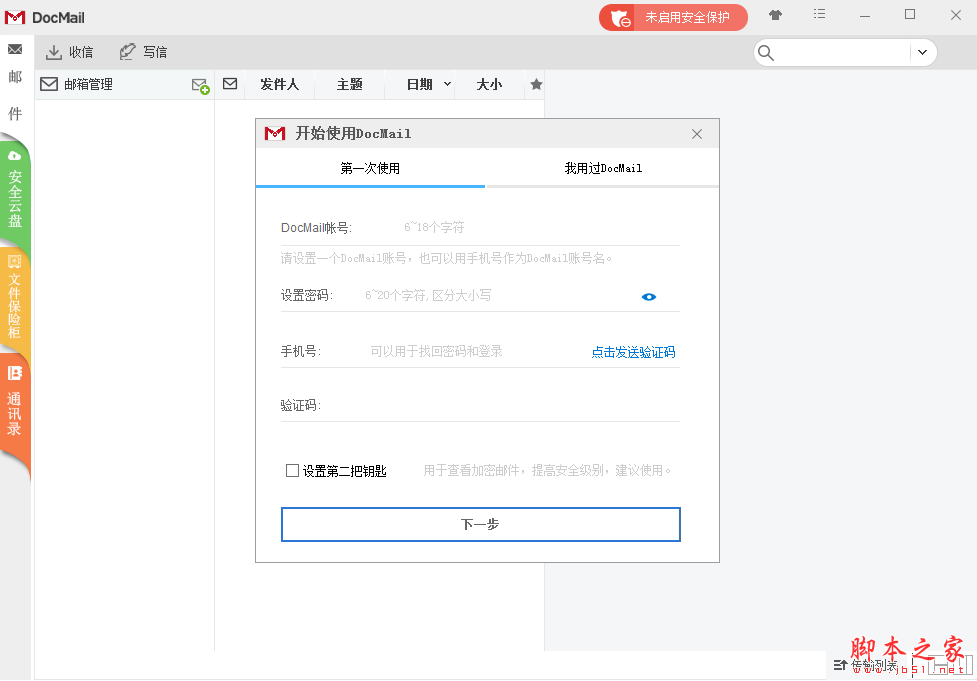The height and width of the screenshot is (681, 977).
Task: Select the 第一次使用 tab
Action: tap(370, 168)
